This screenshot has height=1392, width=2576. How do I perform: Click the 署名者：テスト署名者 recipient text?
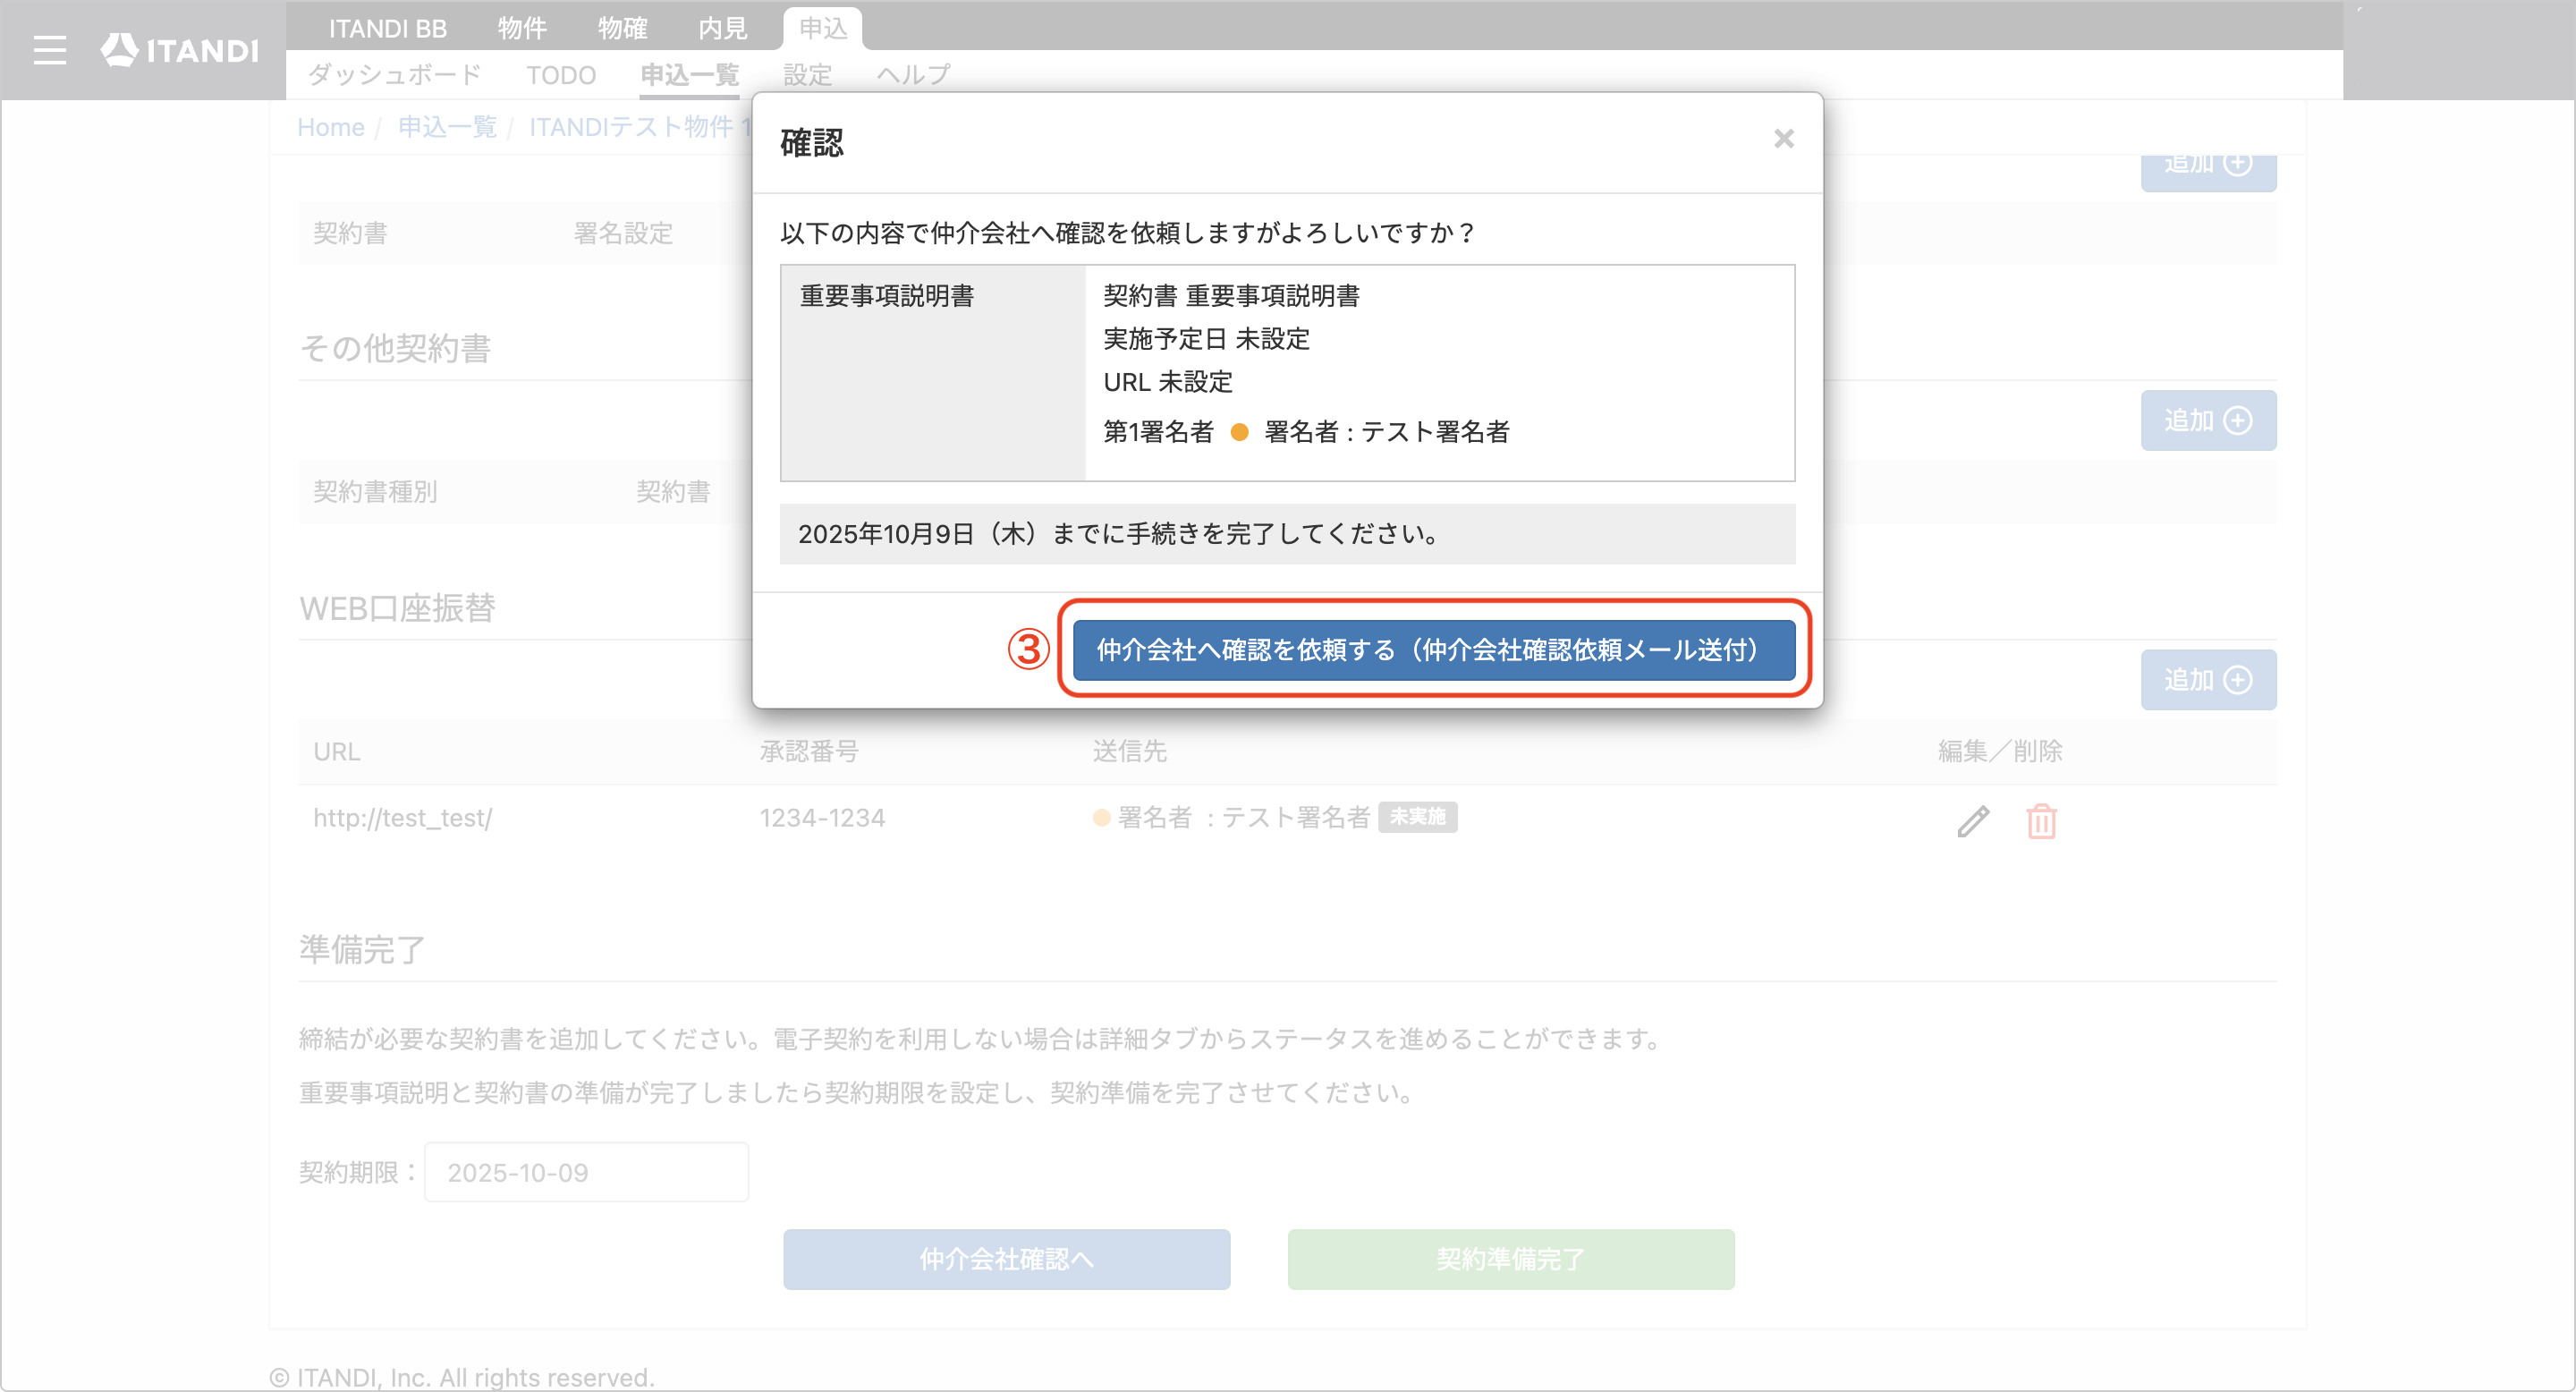point(1243,818)
